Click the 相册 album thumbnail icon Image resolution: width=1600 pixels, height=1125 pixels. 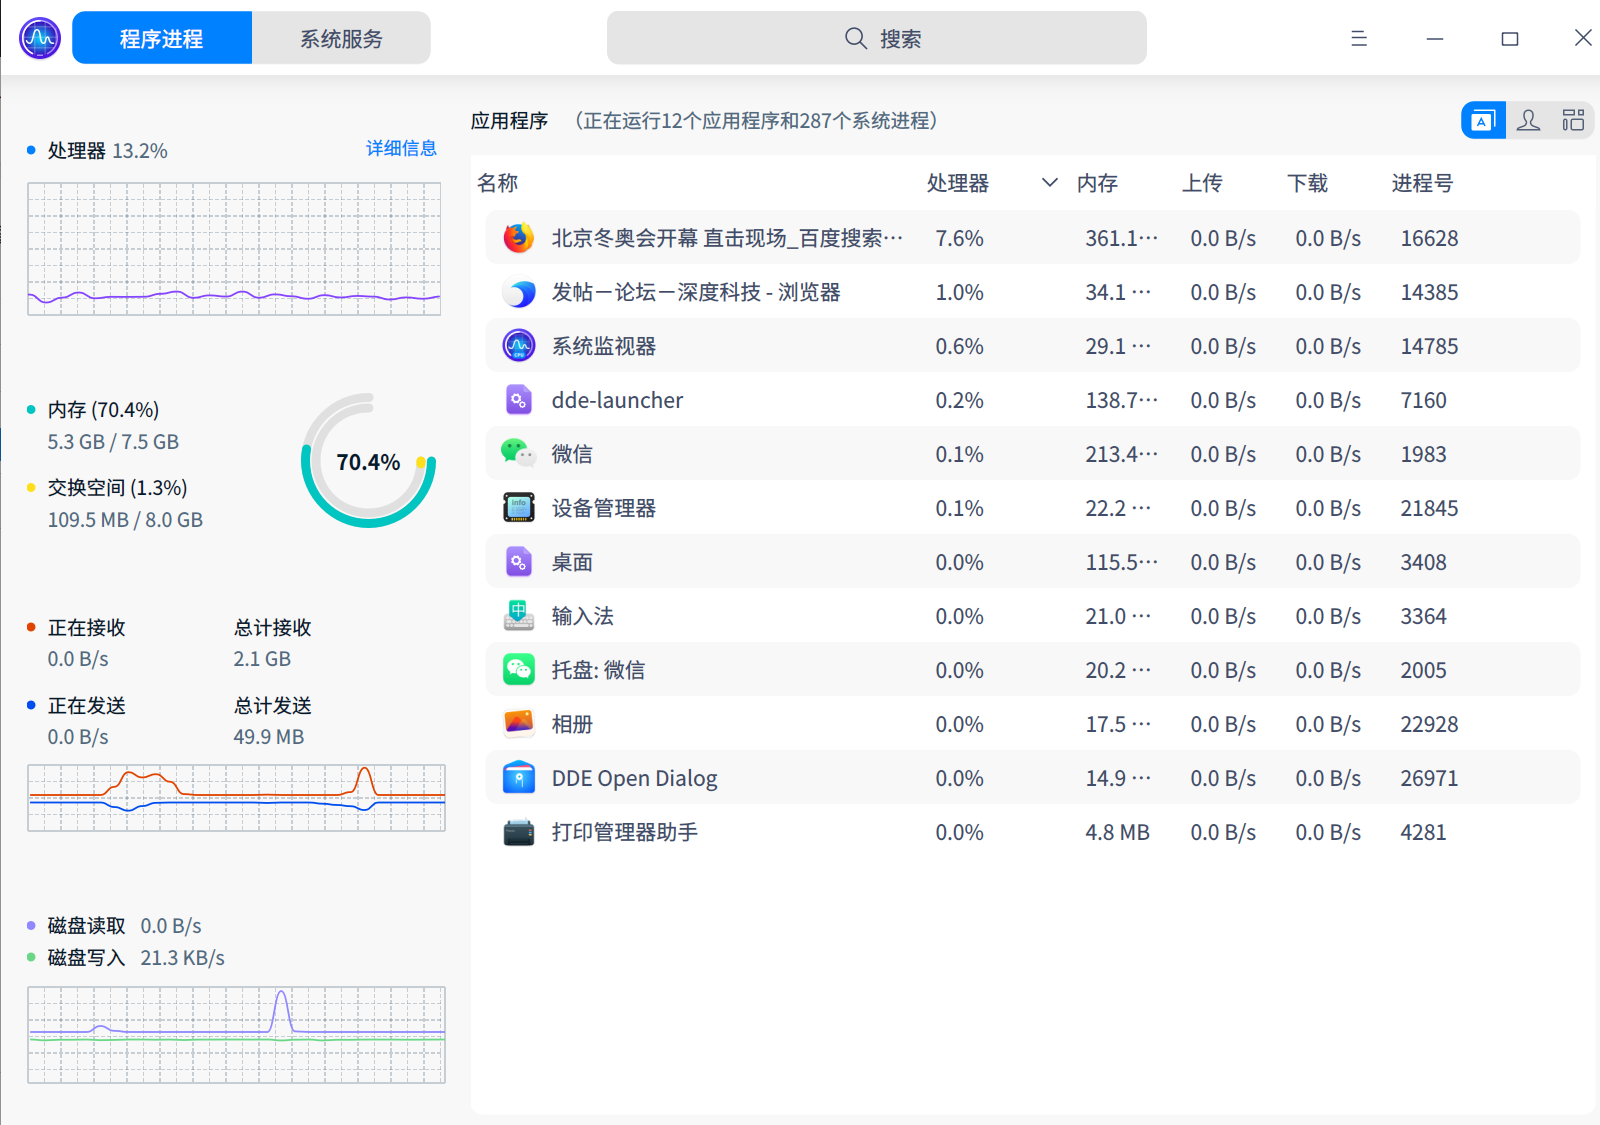[x=519, y=723]
